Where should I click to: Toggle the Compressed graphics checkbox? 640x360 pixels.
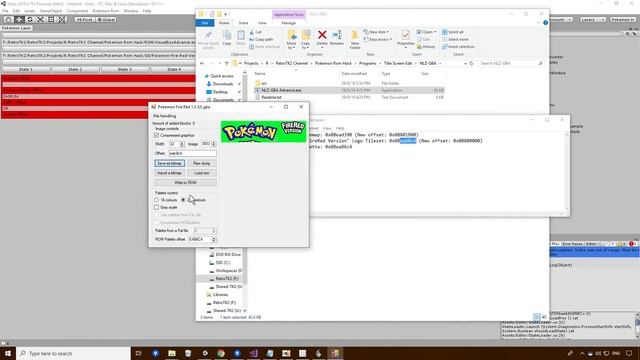[157, 136]
